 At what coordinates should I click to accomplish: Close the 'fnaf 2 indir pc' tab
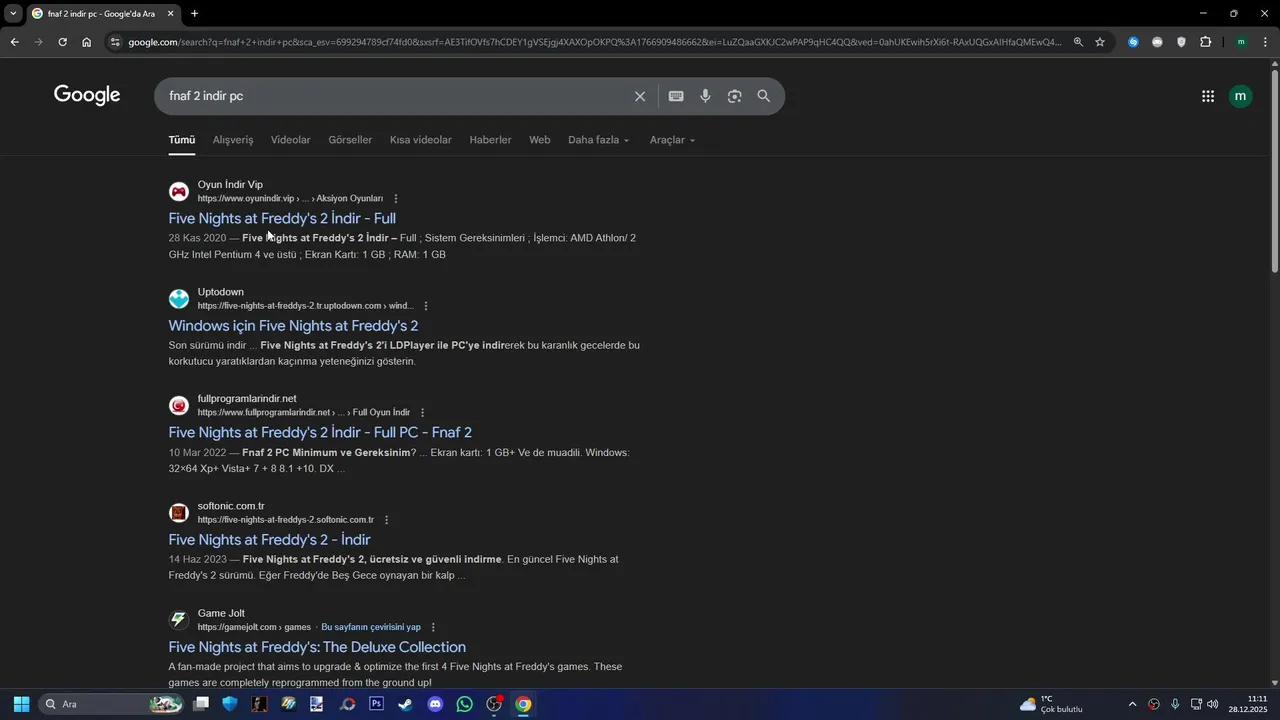[170, 14]
